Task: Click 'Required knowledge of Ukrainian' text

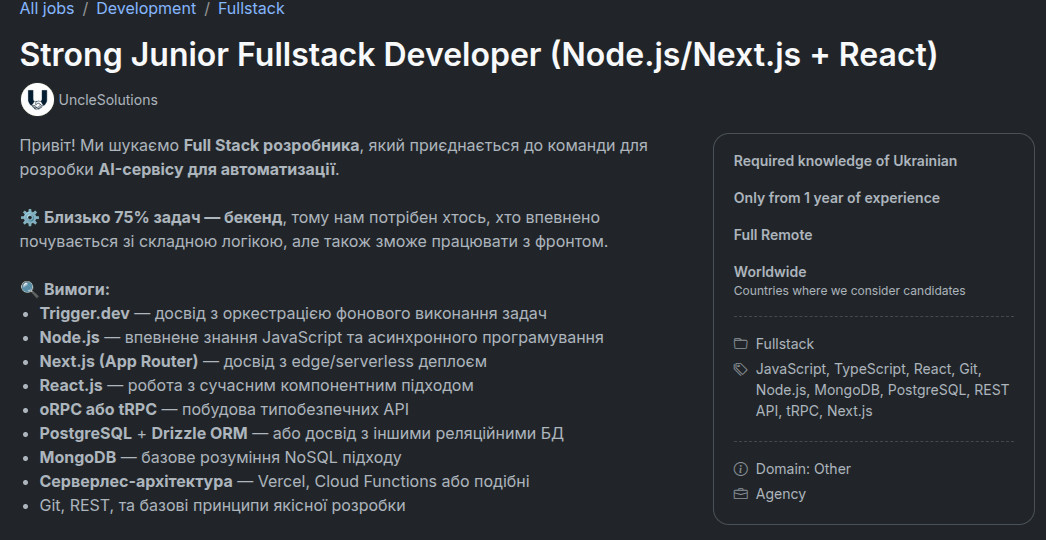Action: click(845, 161)
